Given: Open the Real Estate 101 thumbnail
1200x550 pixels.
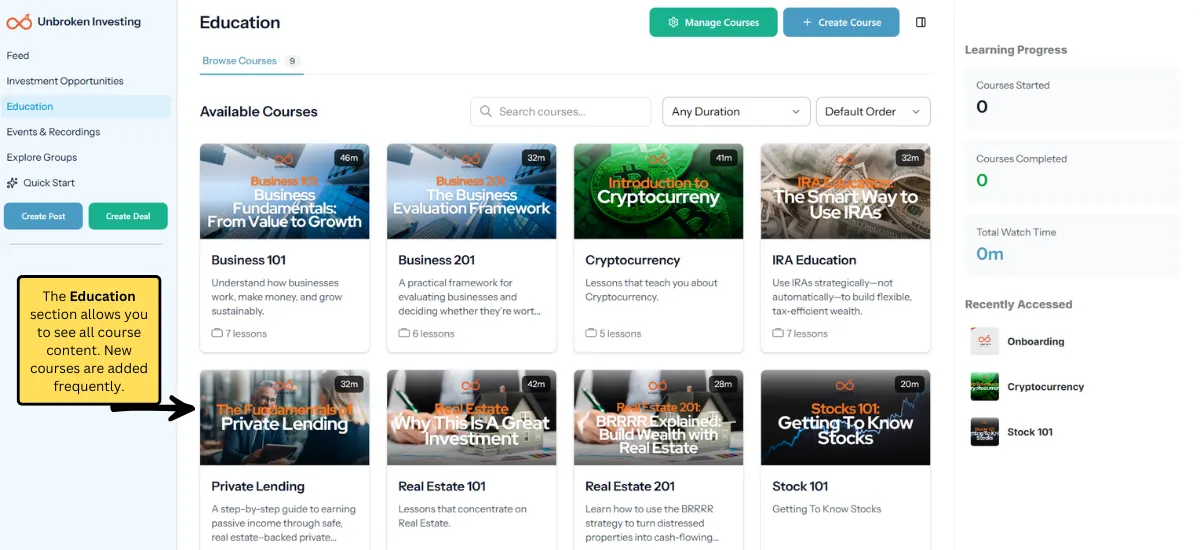Looking at the screenshot, I should point(472,418).
